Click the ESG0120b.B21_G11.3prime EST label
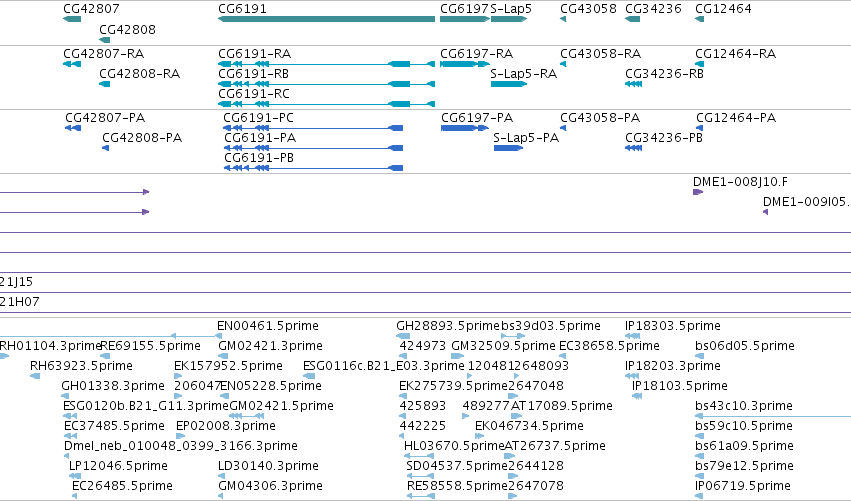The height and width of the screenshot is (501, 851). point(146,406)
